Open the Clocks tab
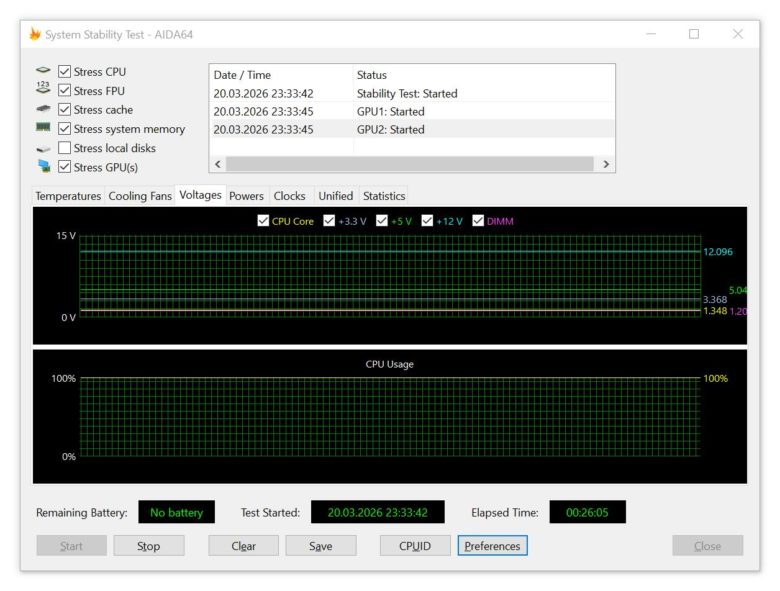 pos(290,196)
